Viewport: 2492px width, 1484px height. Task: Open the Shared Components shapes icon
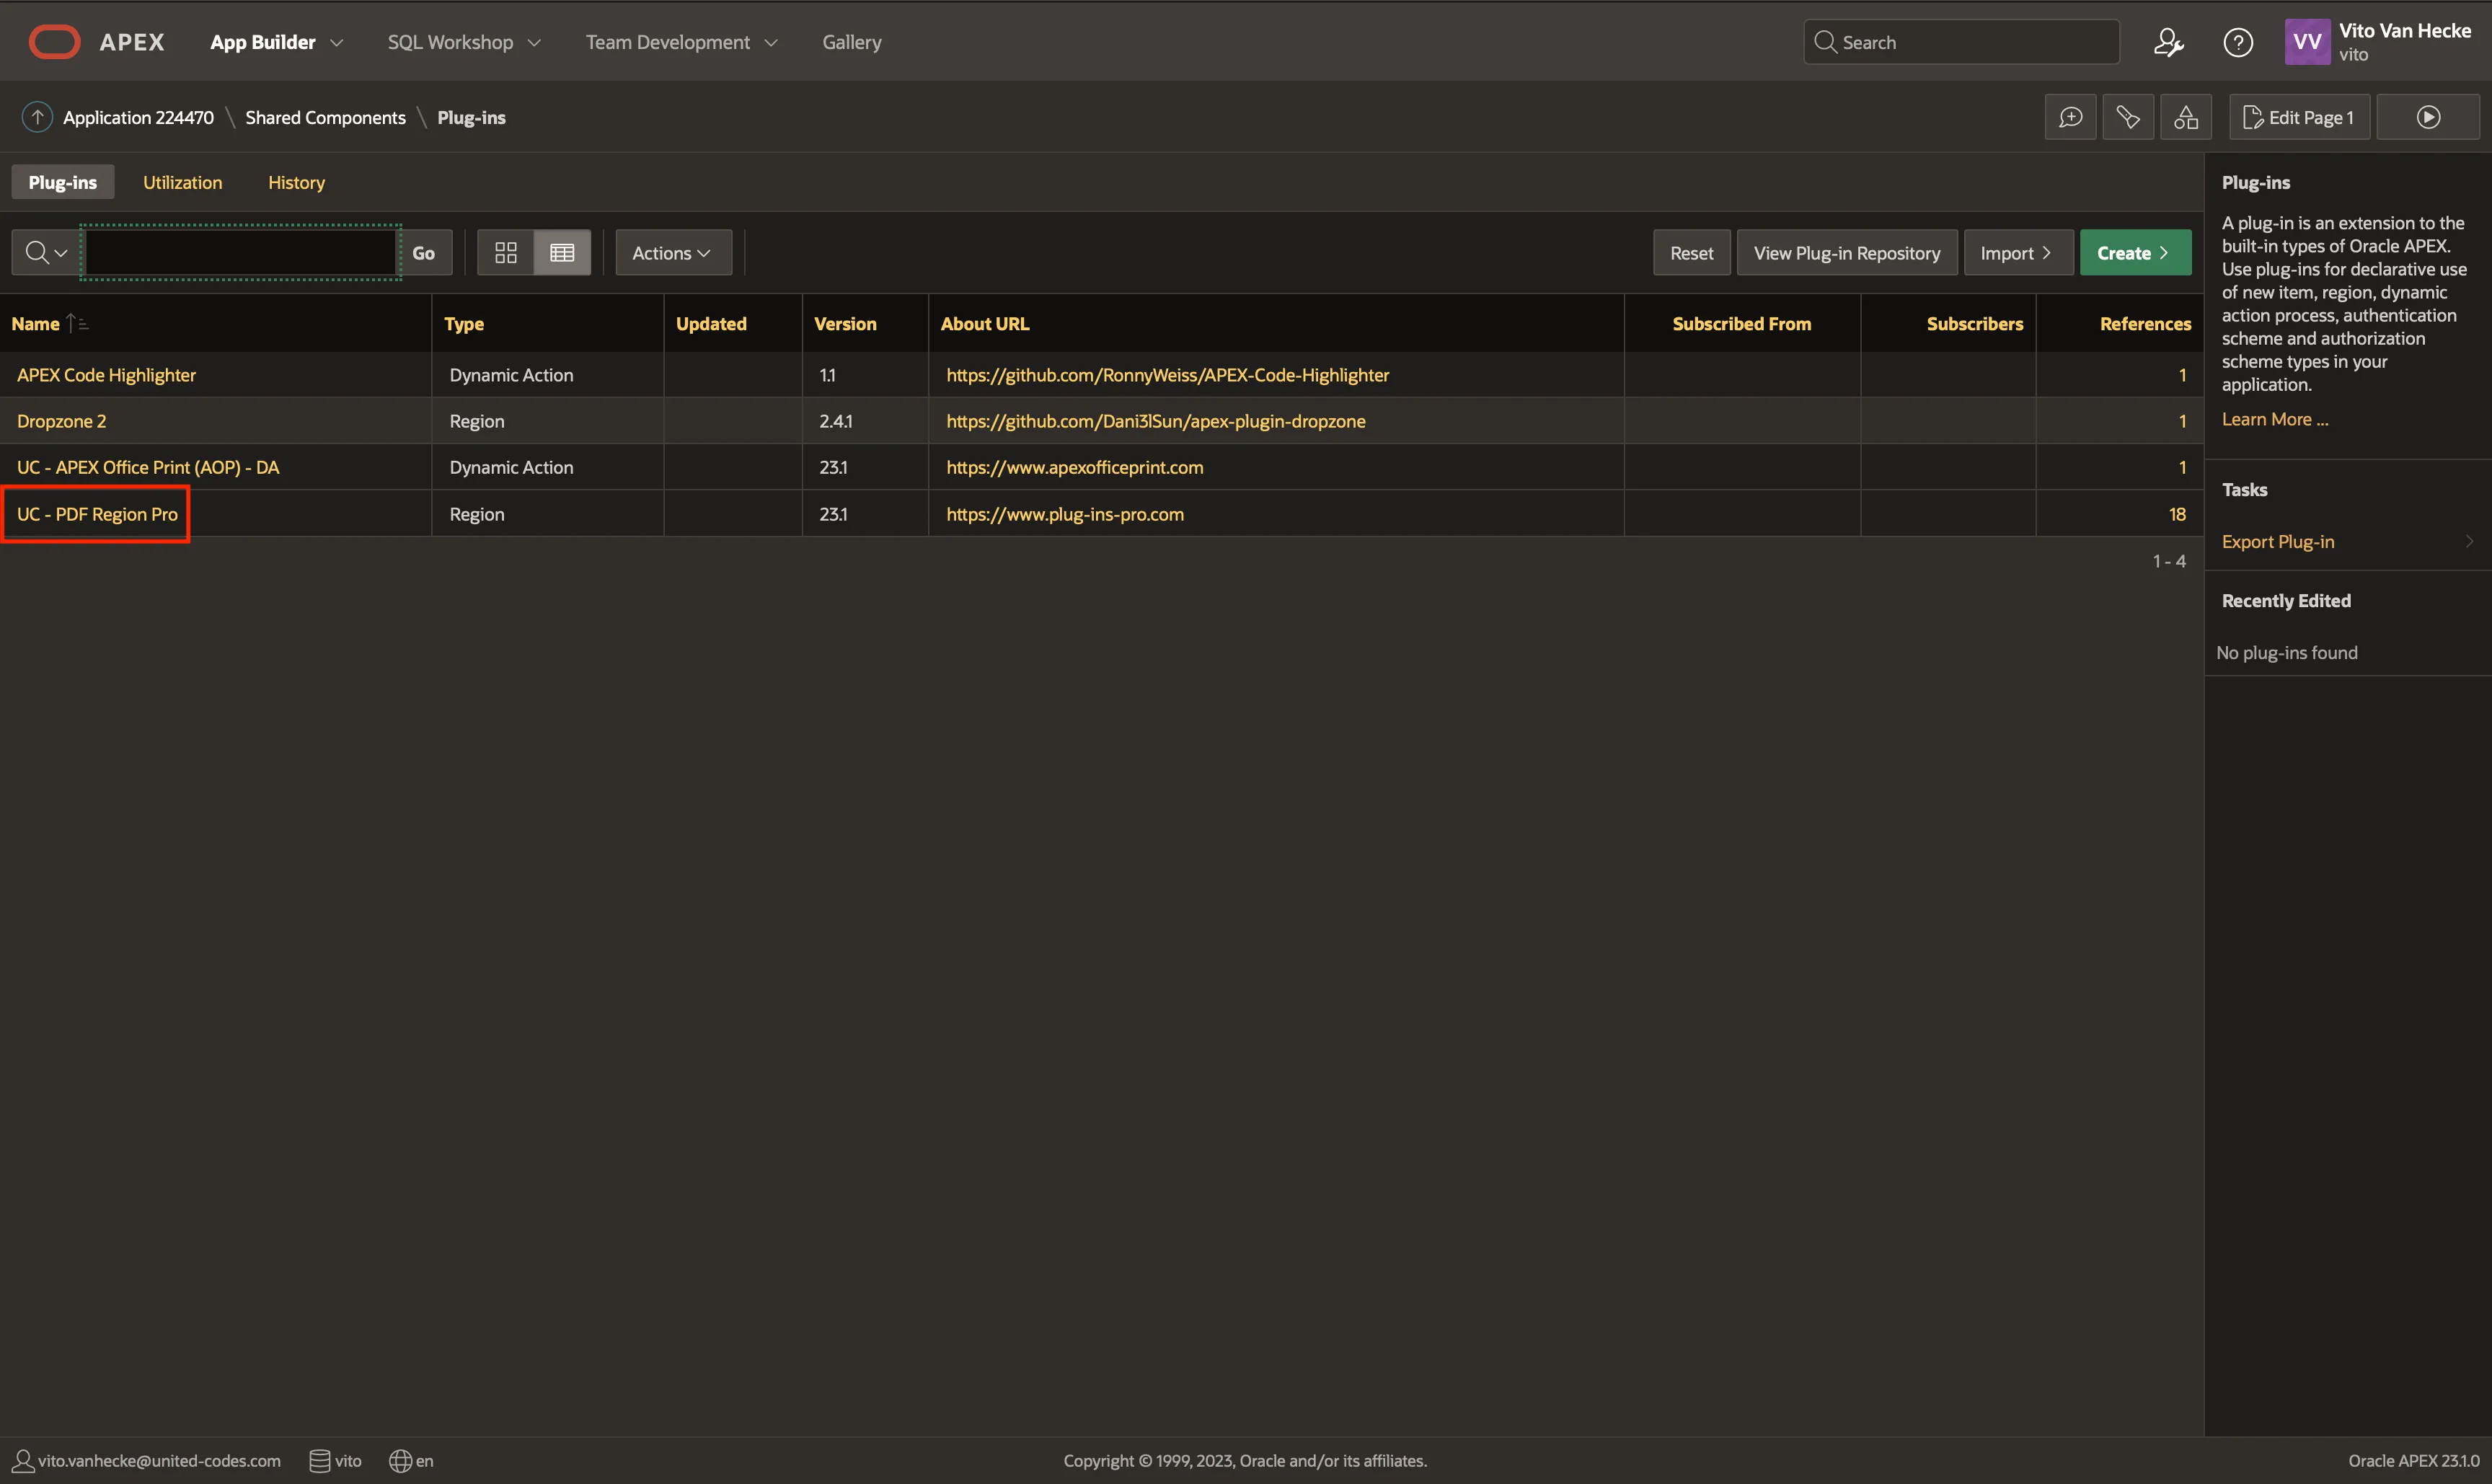[2185, 118]
